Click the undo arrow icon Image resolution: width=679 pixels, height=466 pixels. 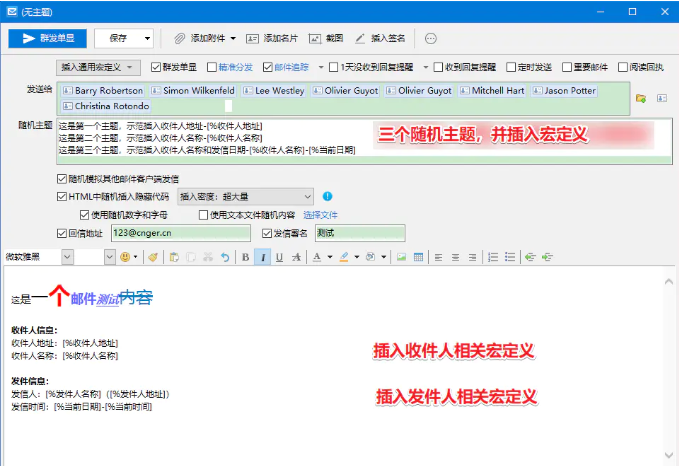[x=225, y=257]
